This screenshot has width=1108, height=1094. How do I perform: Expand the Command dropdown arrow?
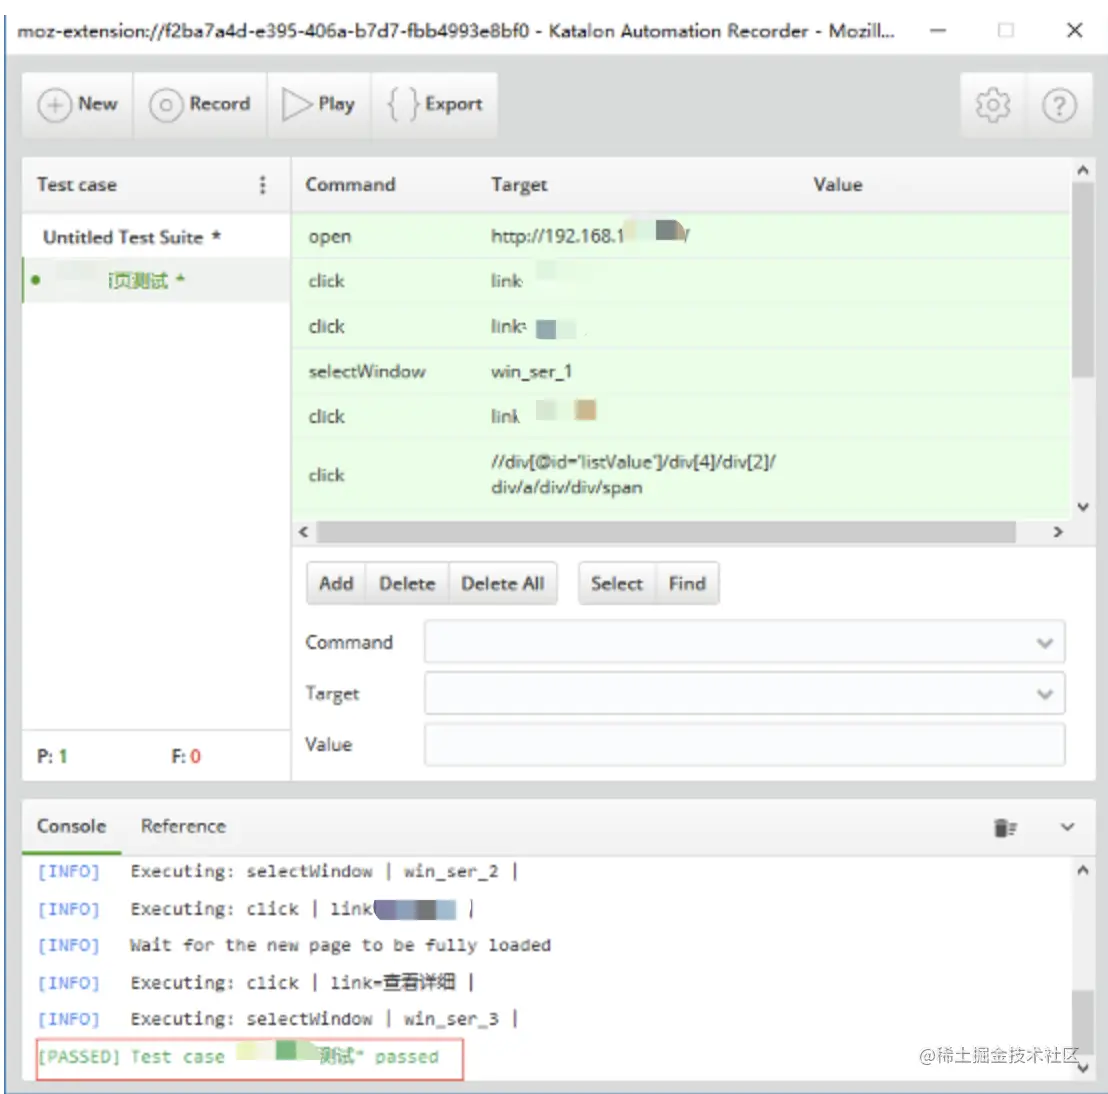coord(1044,643)
